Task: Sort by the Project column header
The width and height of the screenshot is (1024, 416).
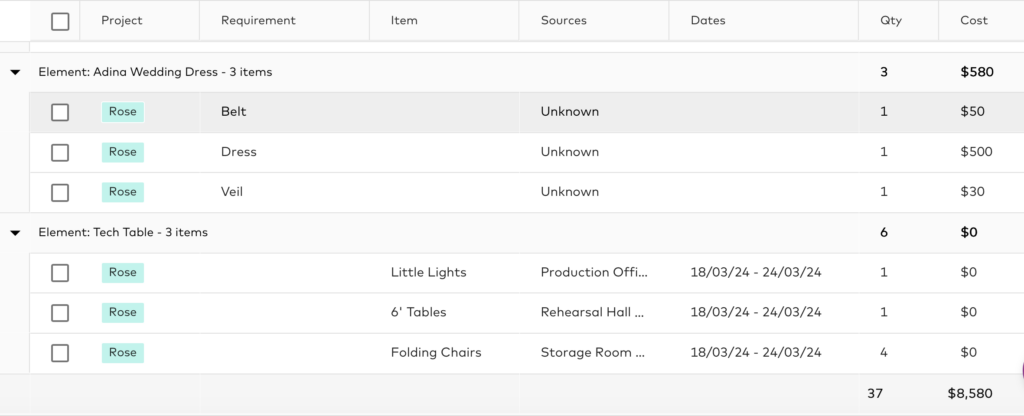Action: 122,20
